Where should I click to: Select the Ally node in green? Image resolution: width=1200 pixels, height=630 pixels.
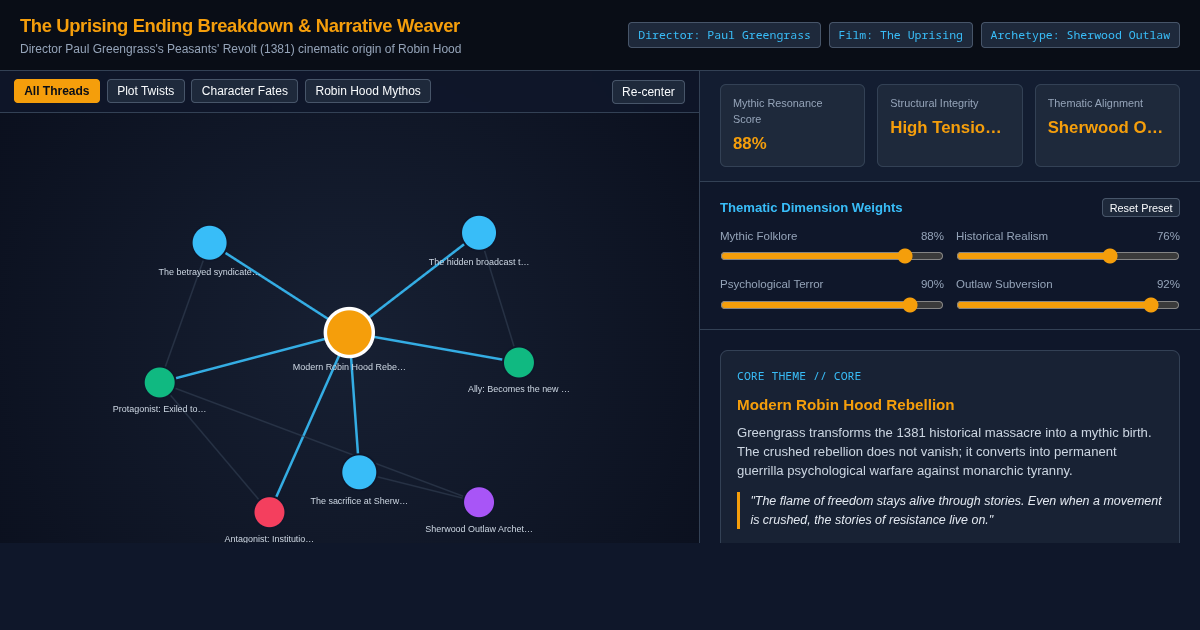[x=519, y=363]
